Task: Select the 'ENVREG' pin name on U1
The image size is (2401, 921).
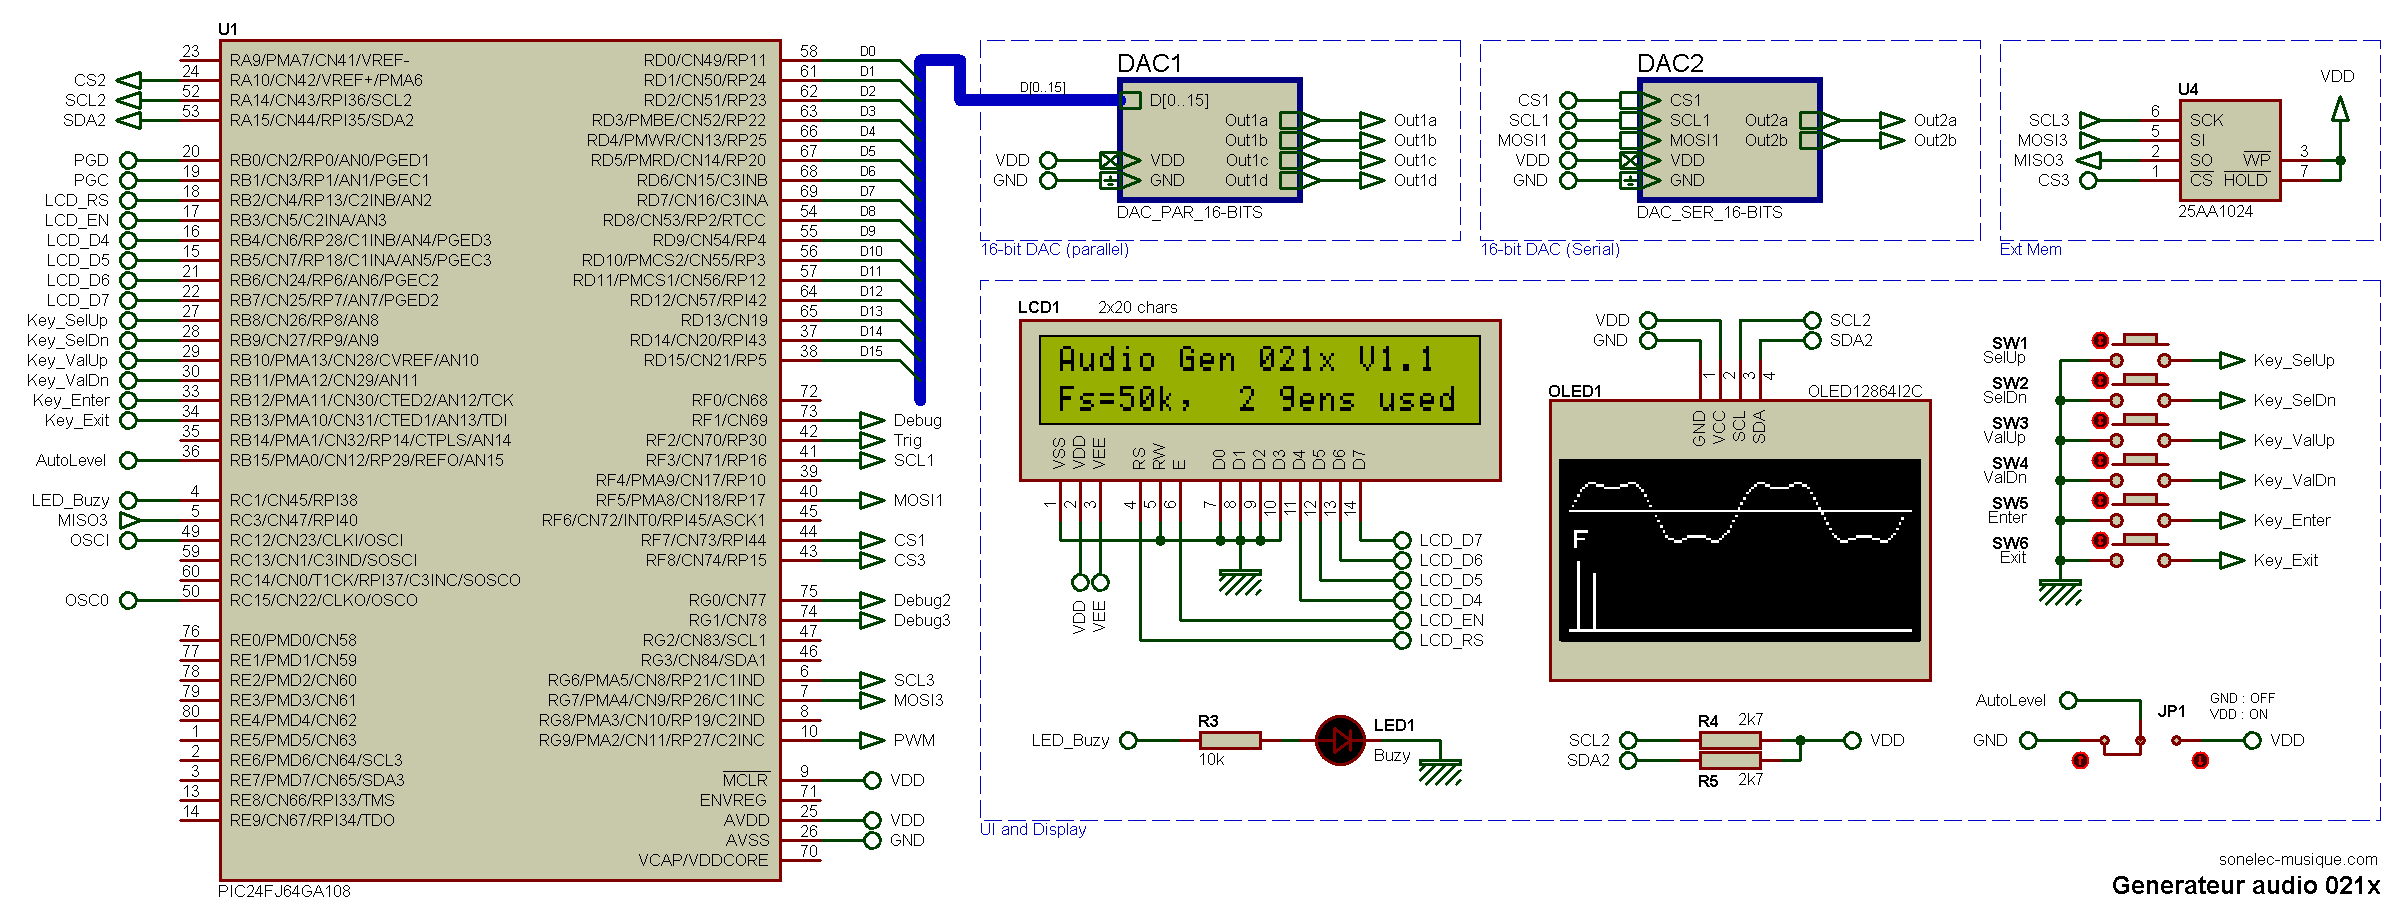Action: pyautogui.click(x=733, y=800)
